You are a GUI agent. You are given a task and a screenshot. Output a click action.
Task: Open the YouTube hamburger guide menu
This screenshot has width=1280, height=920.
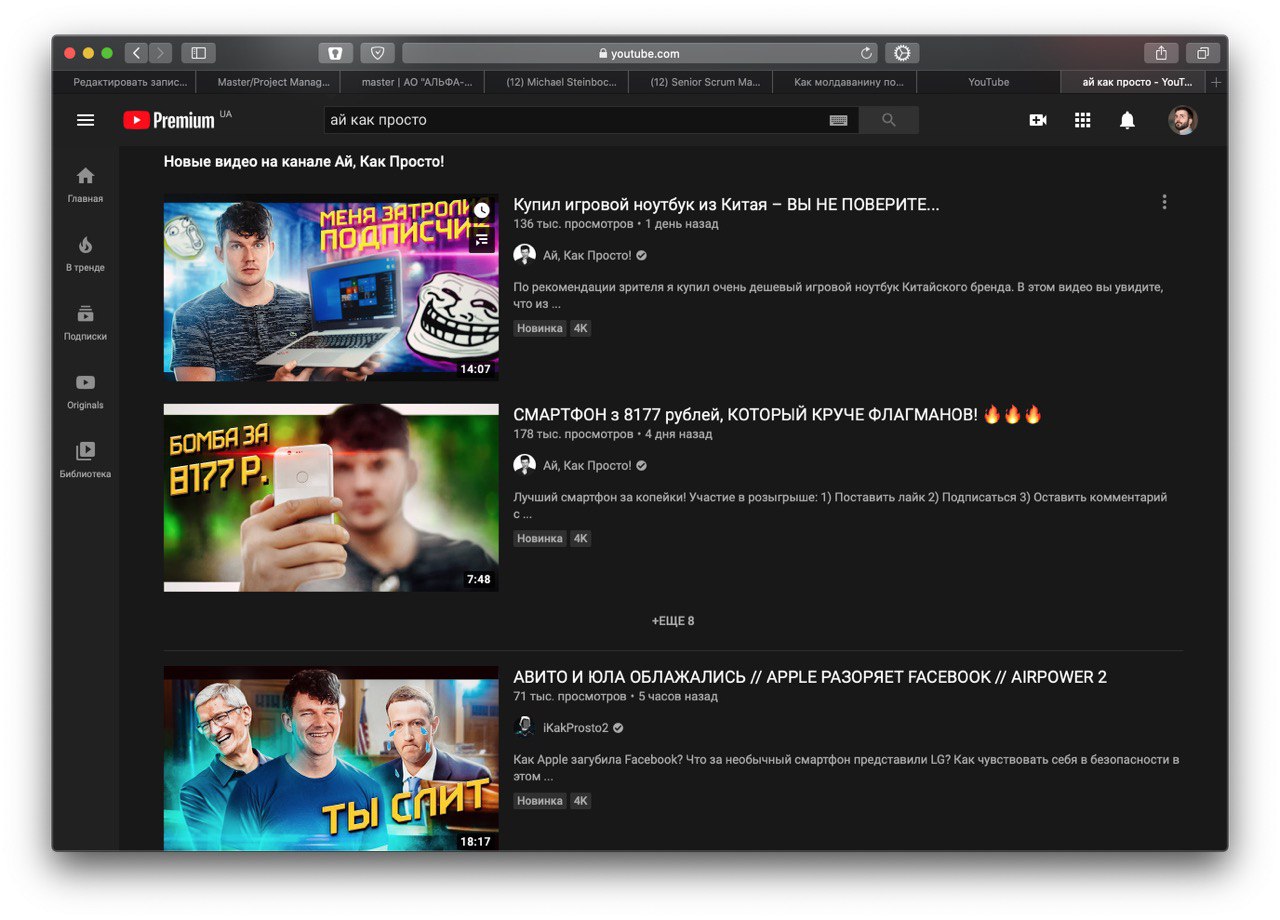point(86,120)
